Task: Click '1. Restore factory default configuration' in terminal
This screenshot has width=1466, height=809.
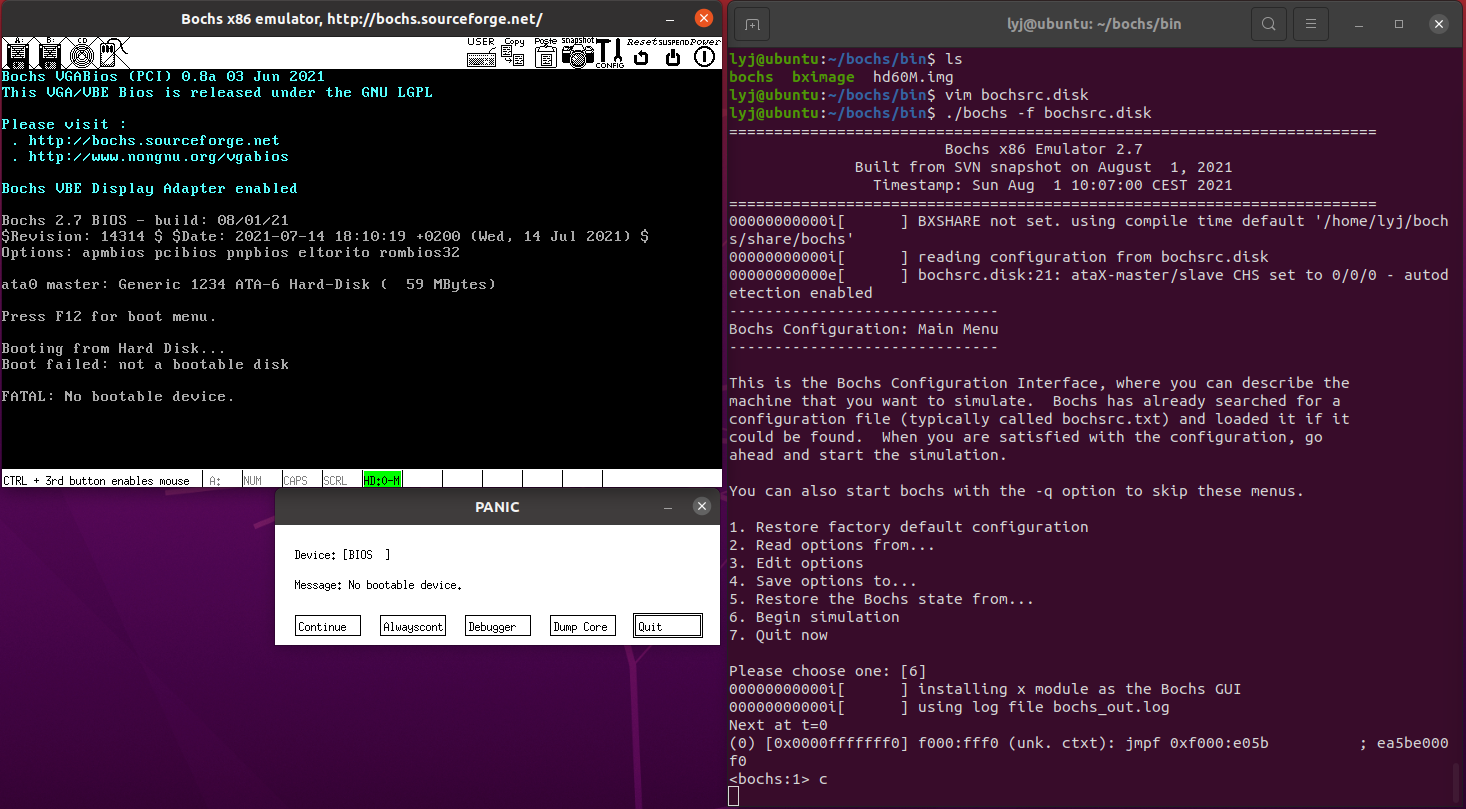Action: (909, 527)
